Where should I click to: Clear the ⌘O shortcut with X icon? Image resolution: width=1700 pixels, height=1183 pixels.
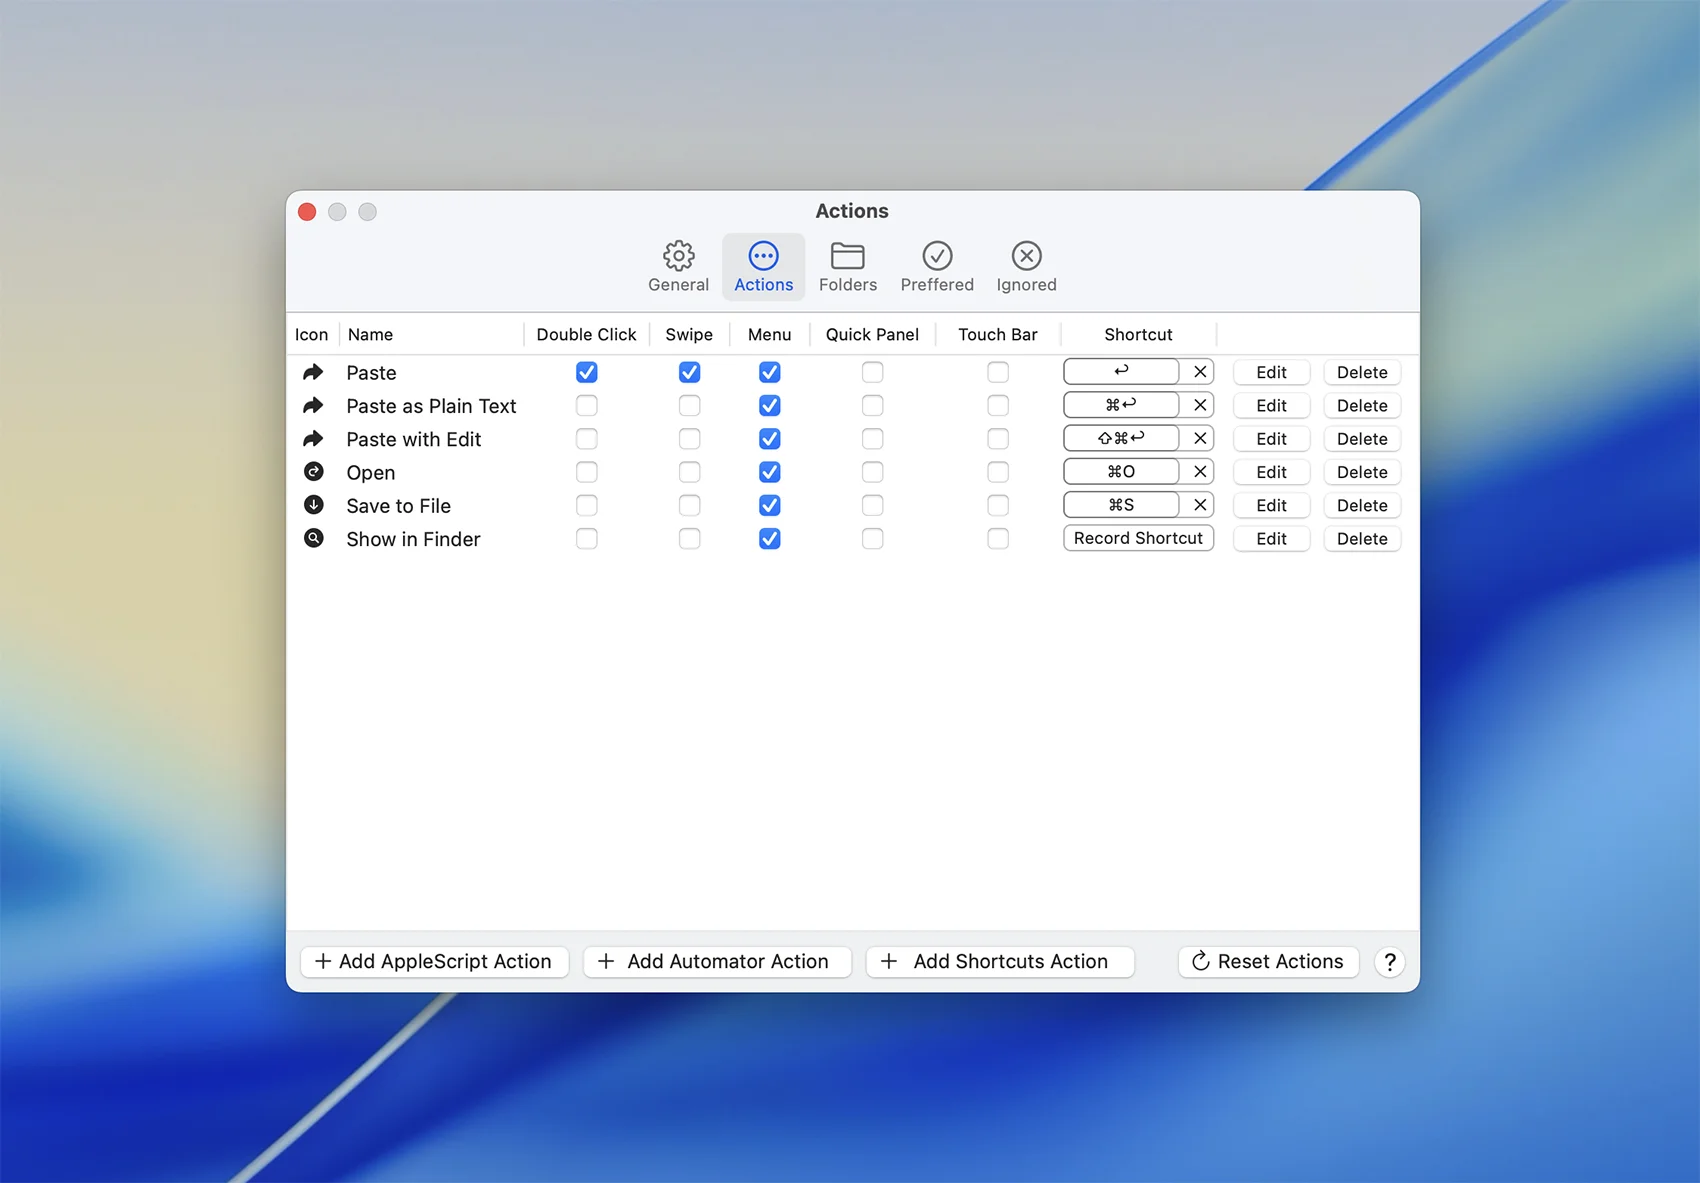(1200, 472)
